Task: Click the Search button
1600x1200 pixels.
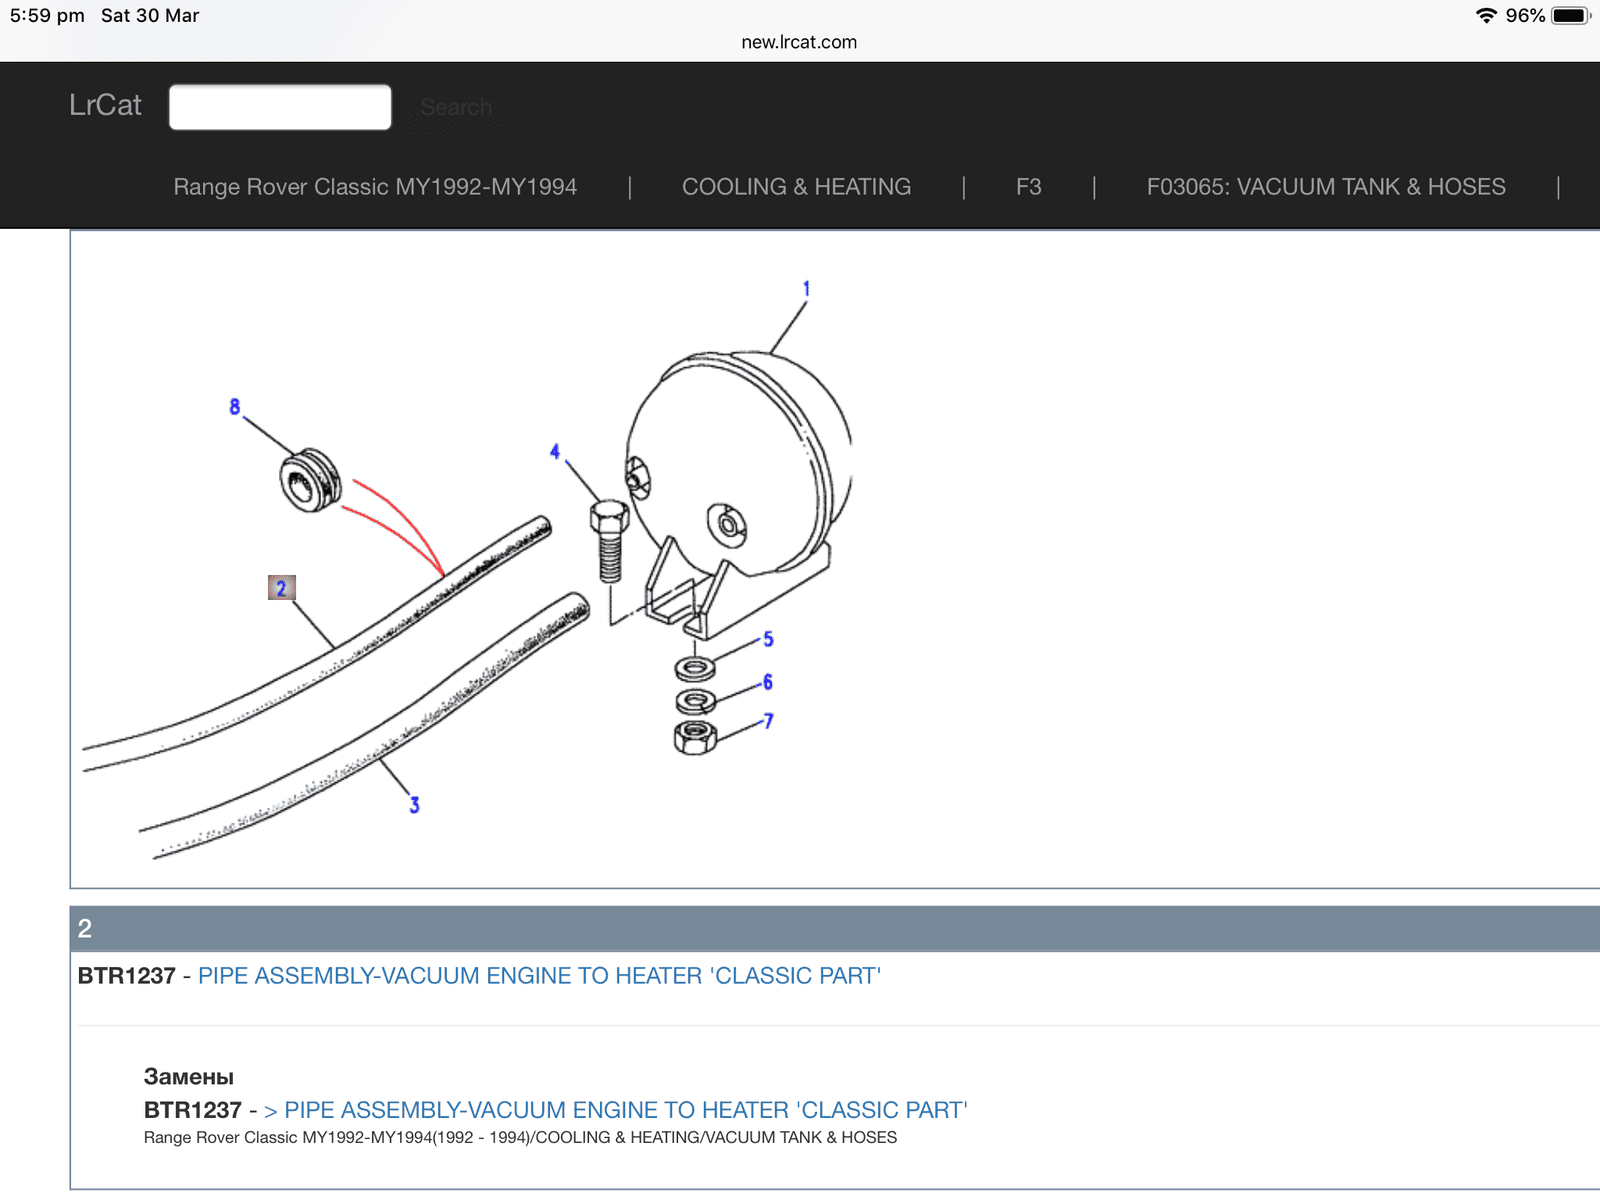Action: click(456, 107)
